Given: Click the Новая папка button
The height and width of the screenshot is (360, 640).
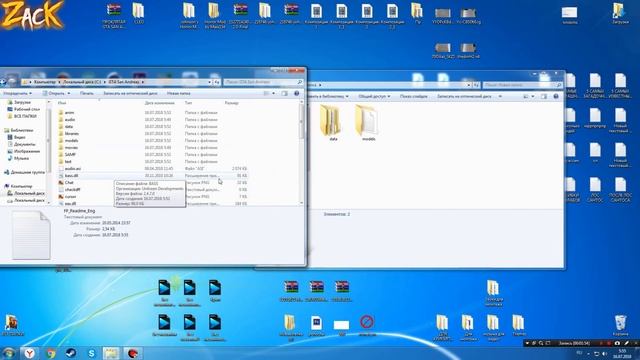Looking at the screenshot, I should (x=179, y=93).
